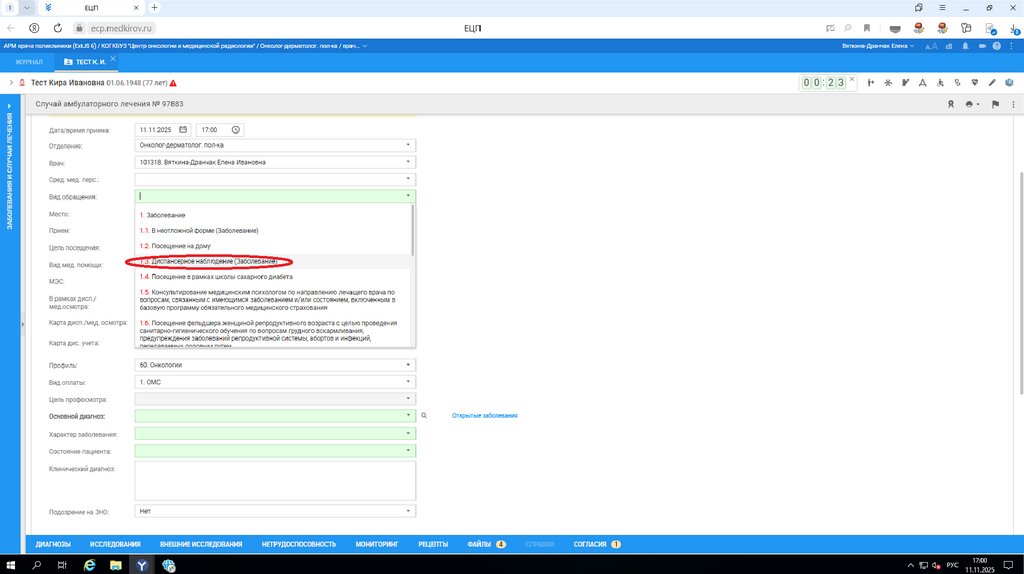This screenshot has width=1024, height=574.
Task: Click in the Клинический диагноз text area
Action: (275, 481)
